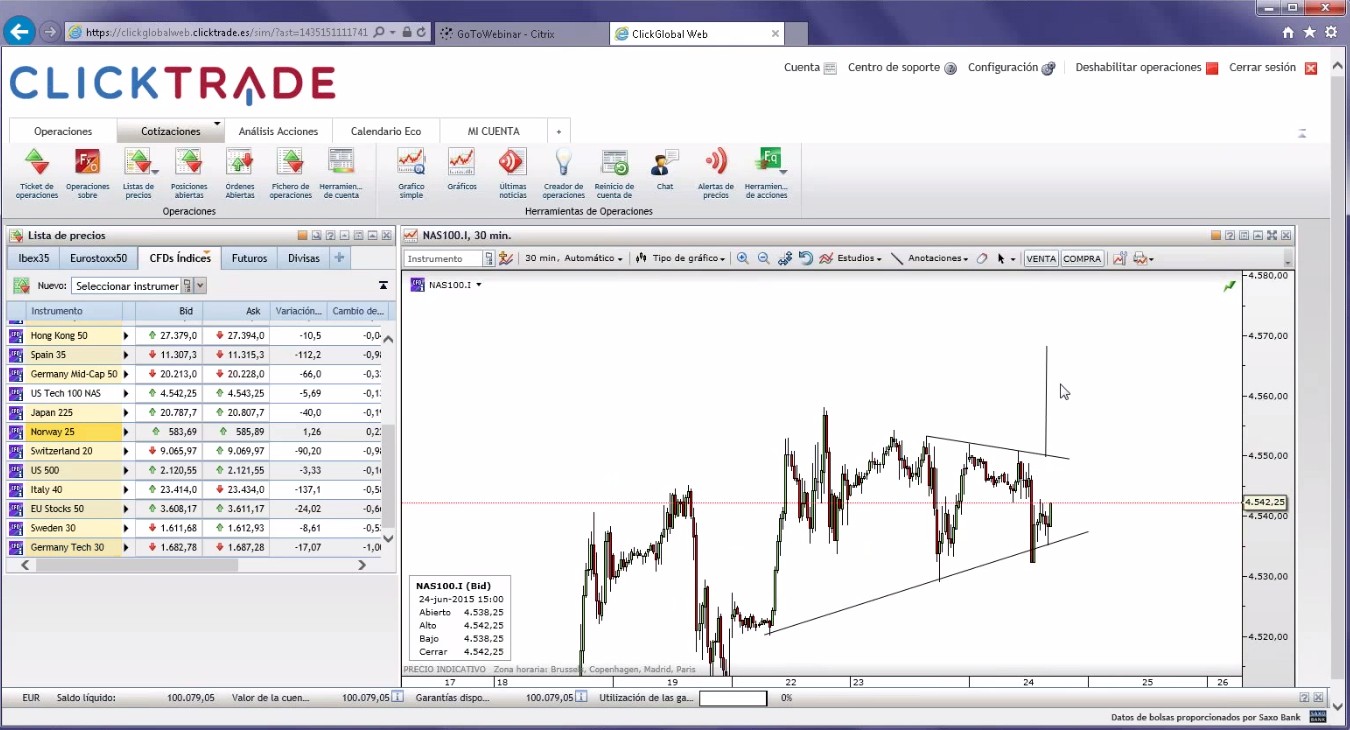Image resolution: width=1350 pixels, height=730 pixels.
Task: Open the Futuros price list tab
Action: click(x=250, y=258)
